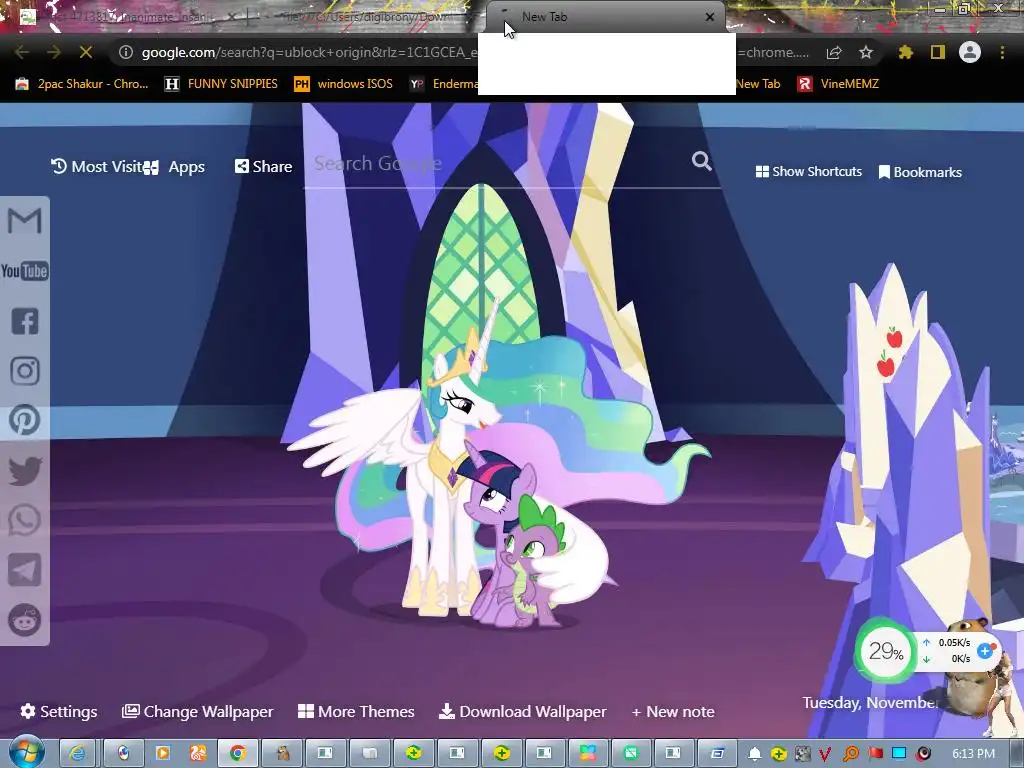Open More Themes

coord(356,712)
